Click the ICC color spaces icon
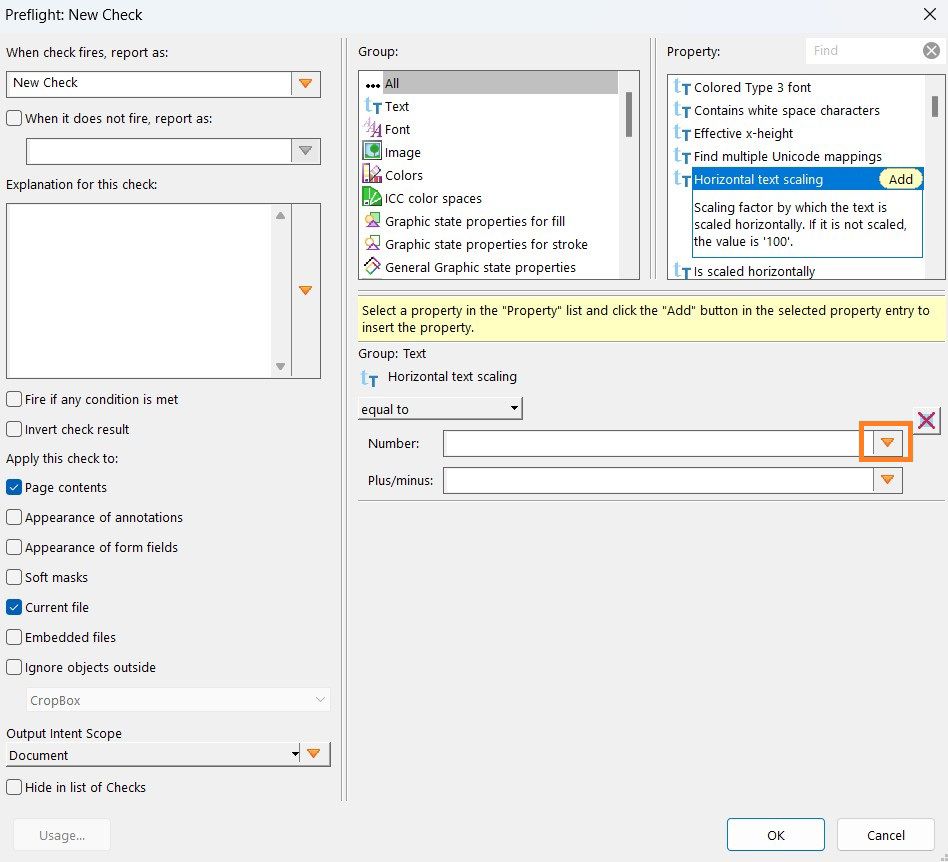The width and height of the screenshot is (948, 862). pos(372,197)
